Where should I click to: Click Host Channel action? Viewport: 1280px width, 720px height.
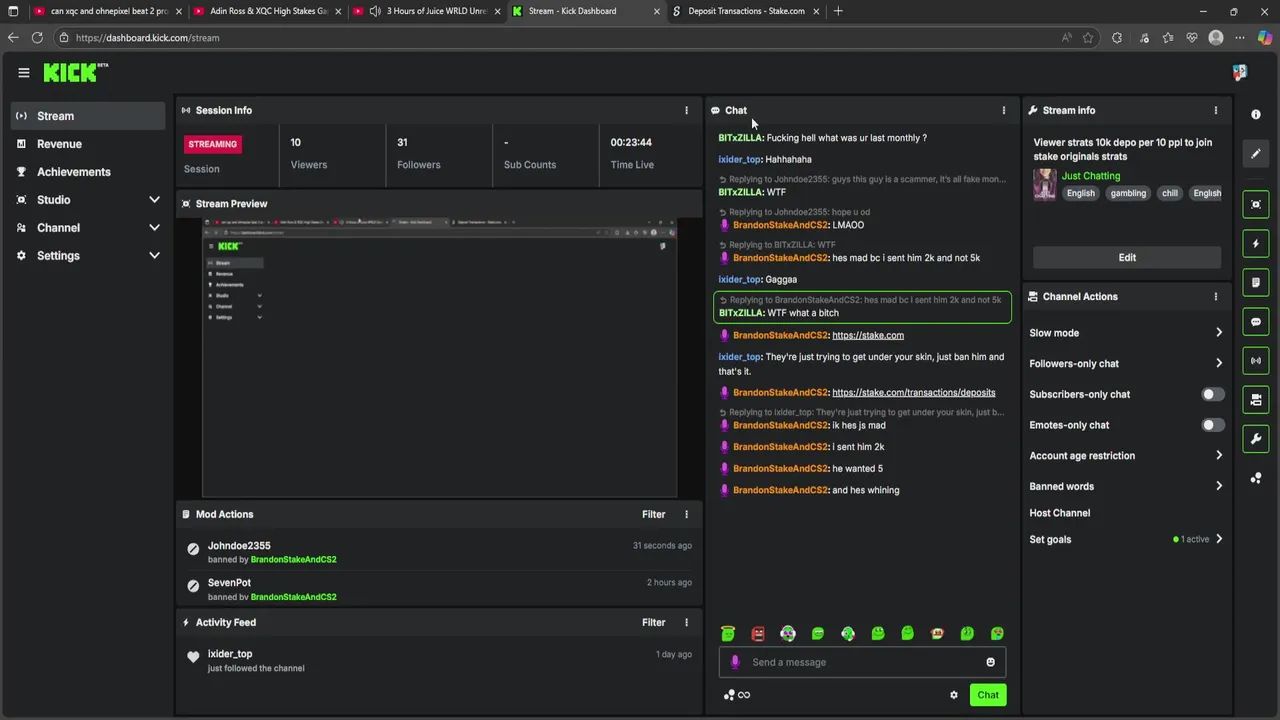[x=1060, y=513]
